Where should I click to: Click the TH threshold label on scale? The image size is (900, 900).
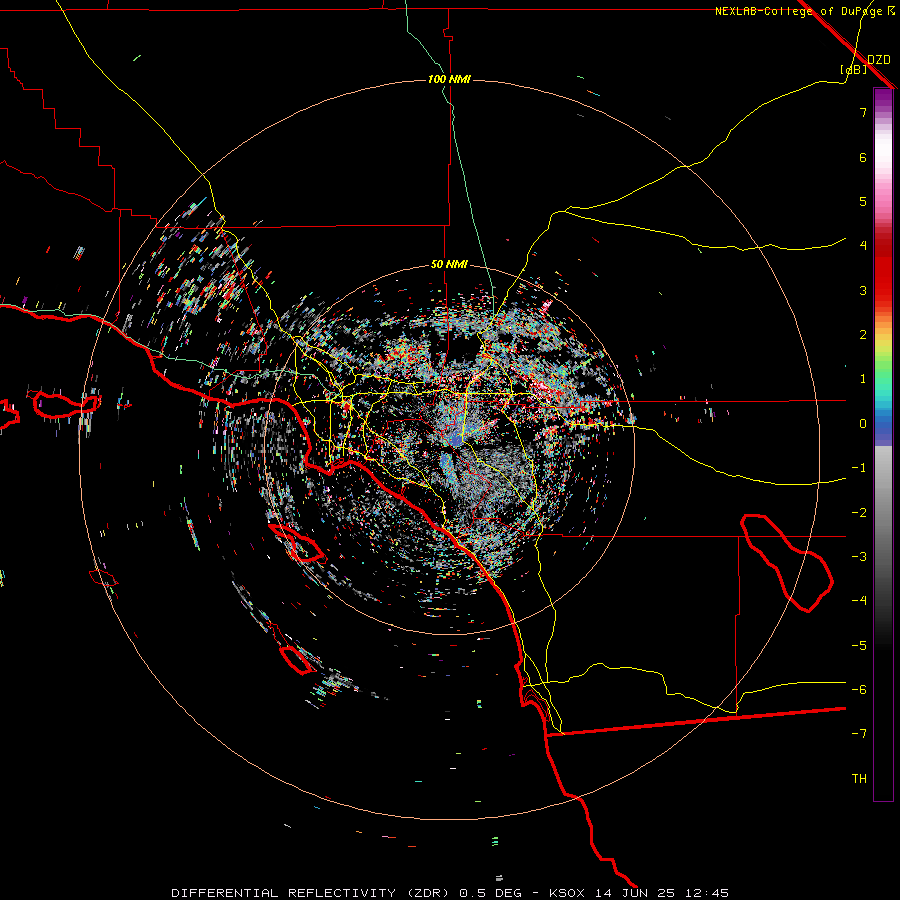859,779
